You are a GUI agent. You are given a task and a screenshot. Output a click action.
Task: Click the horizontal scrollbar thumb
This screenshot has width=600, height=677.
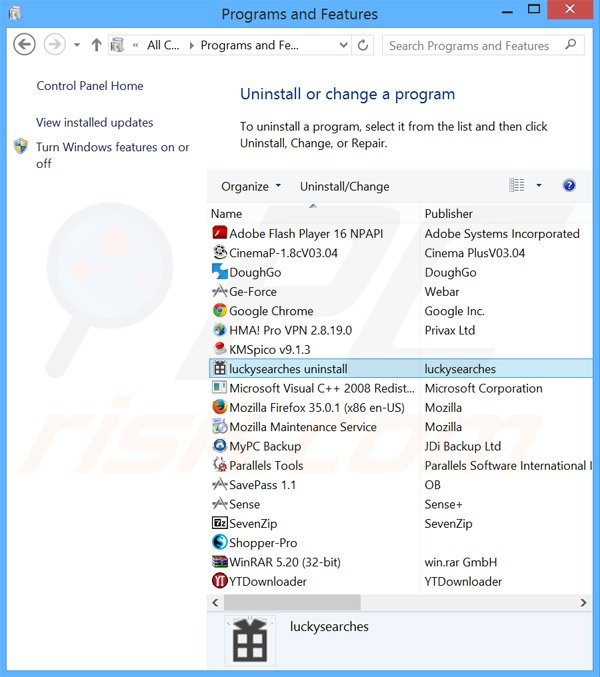pyautogui.click(x=292, y=602)
